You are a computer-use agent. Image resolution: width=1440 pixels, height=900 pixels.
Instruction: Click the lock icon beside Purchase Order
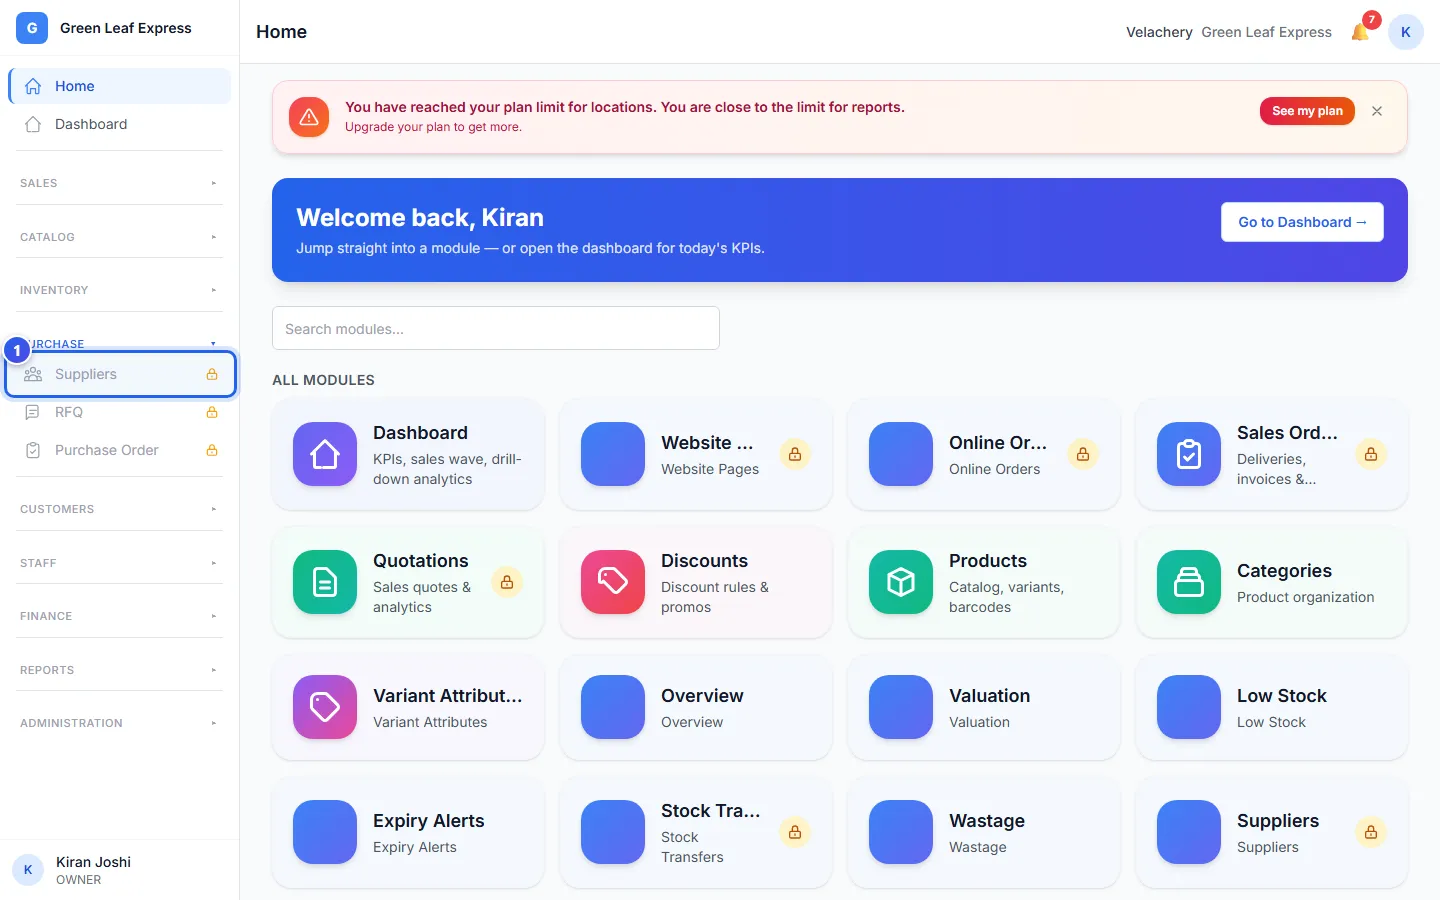click(212, 450)
